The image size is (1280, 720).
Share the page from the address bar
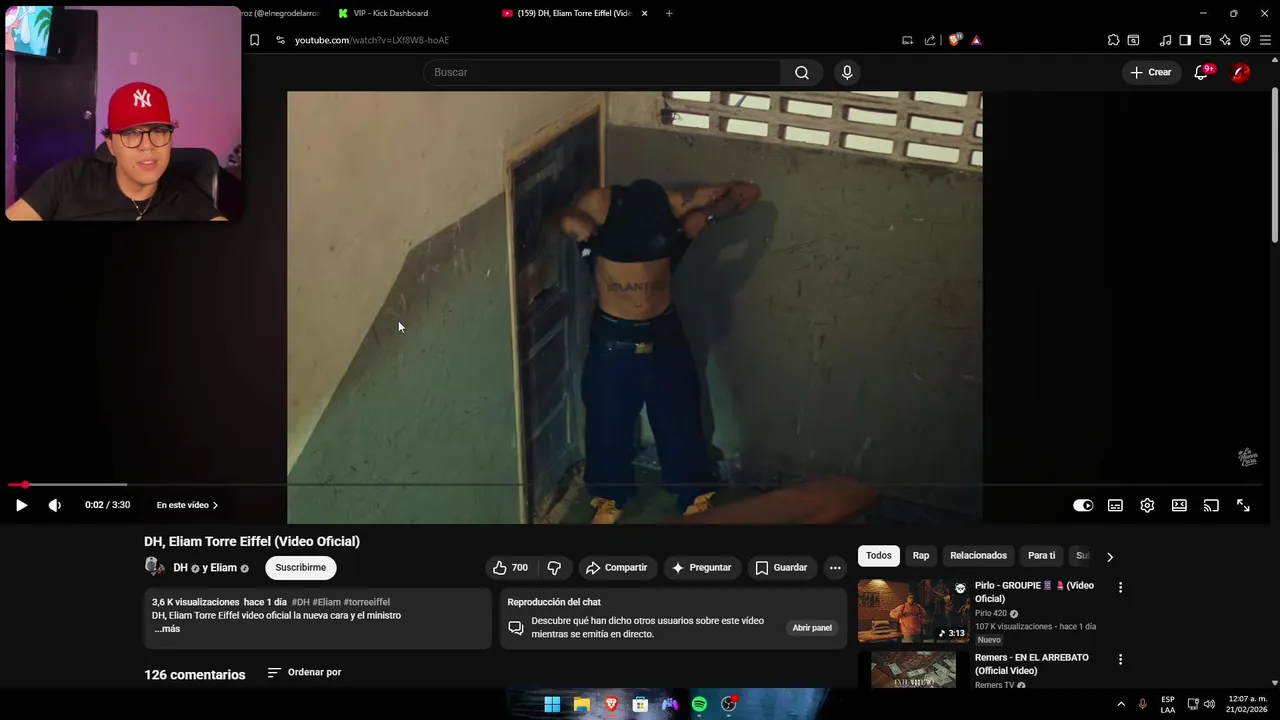(930, 40)
